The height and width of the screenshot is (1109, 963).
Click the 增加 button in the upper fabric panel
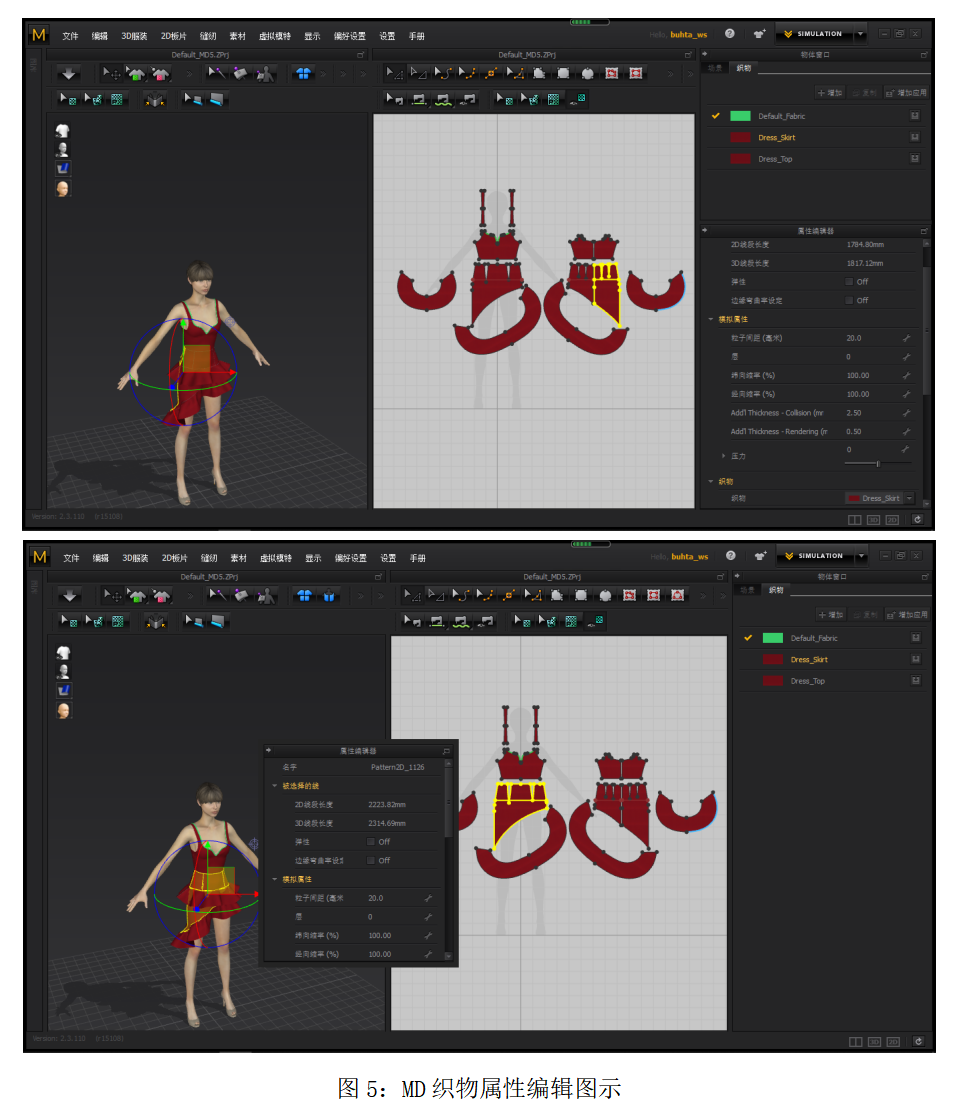coord(830,92)
